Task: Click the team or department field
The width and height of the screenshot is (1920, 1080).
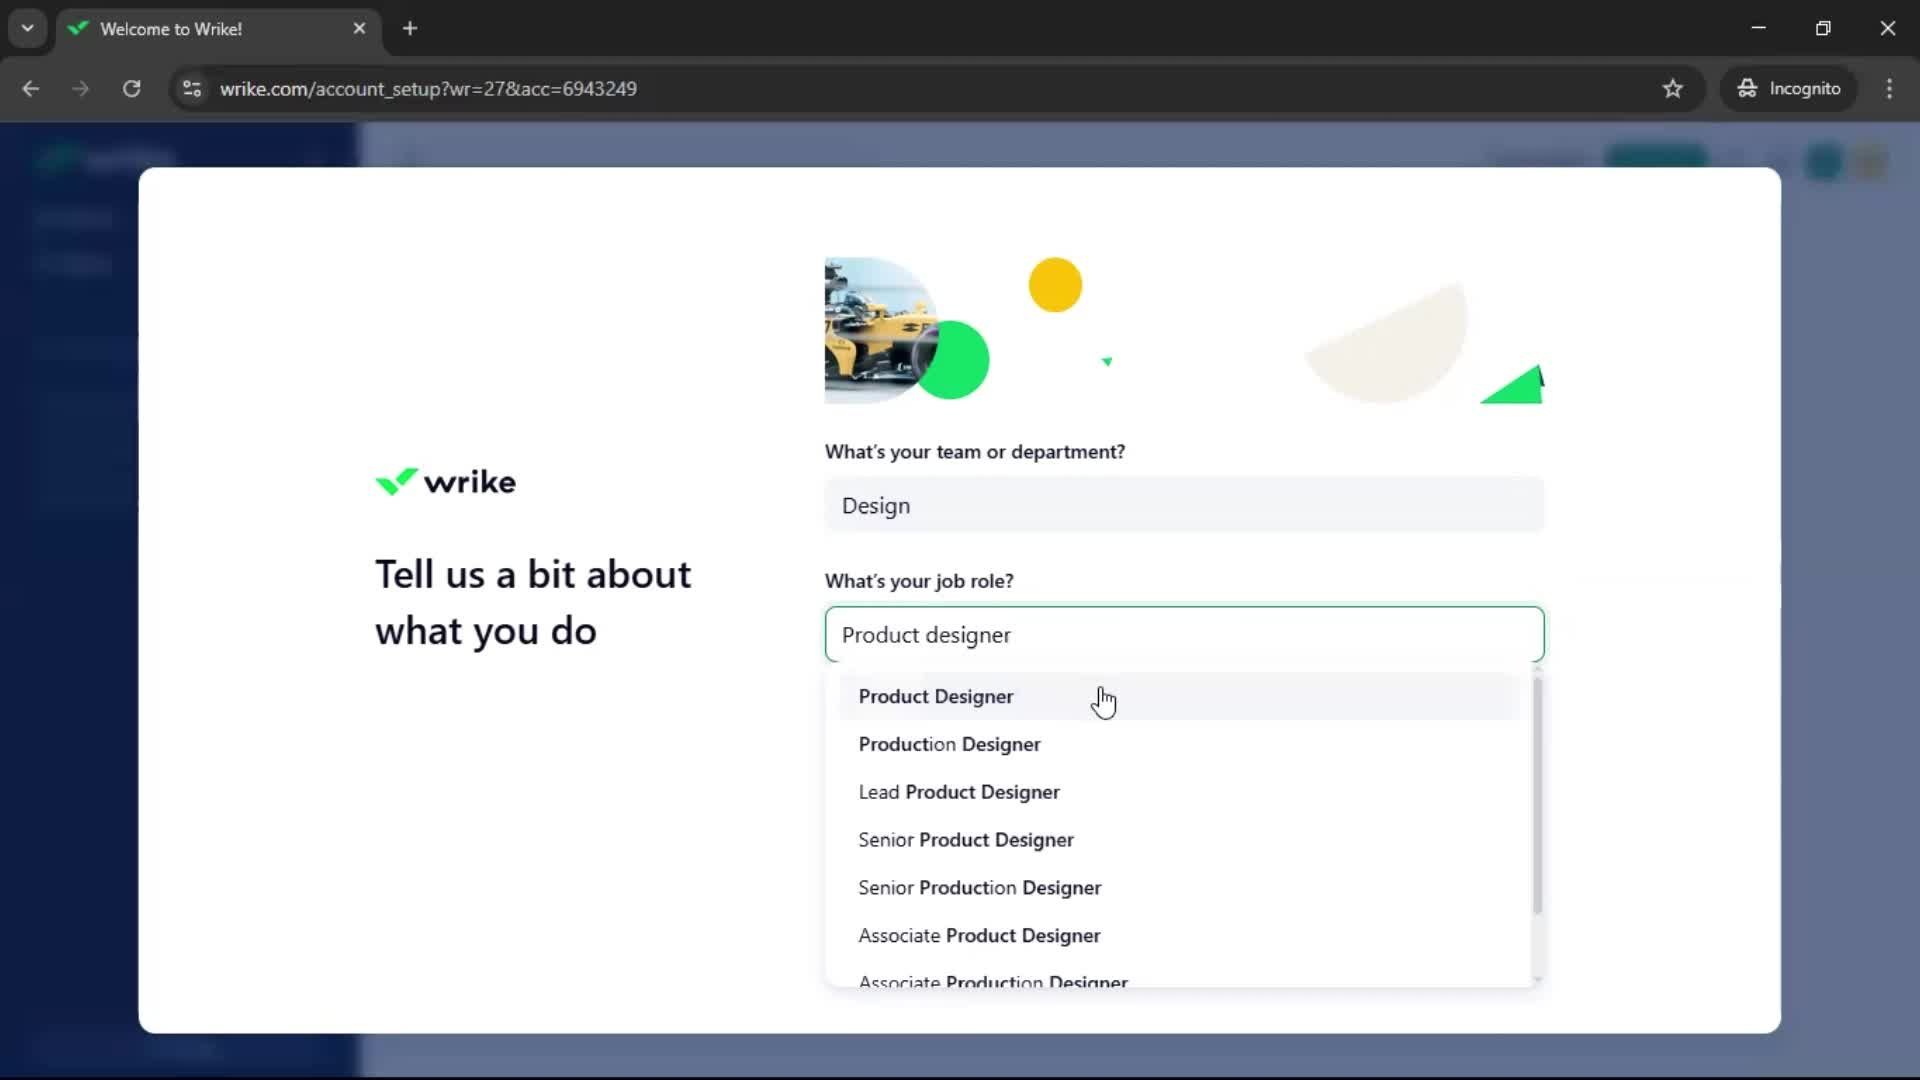Action: 1184,505
